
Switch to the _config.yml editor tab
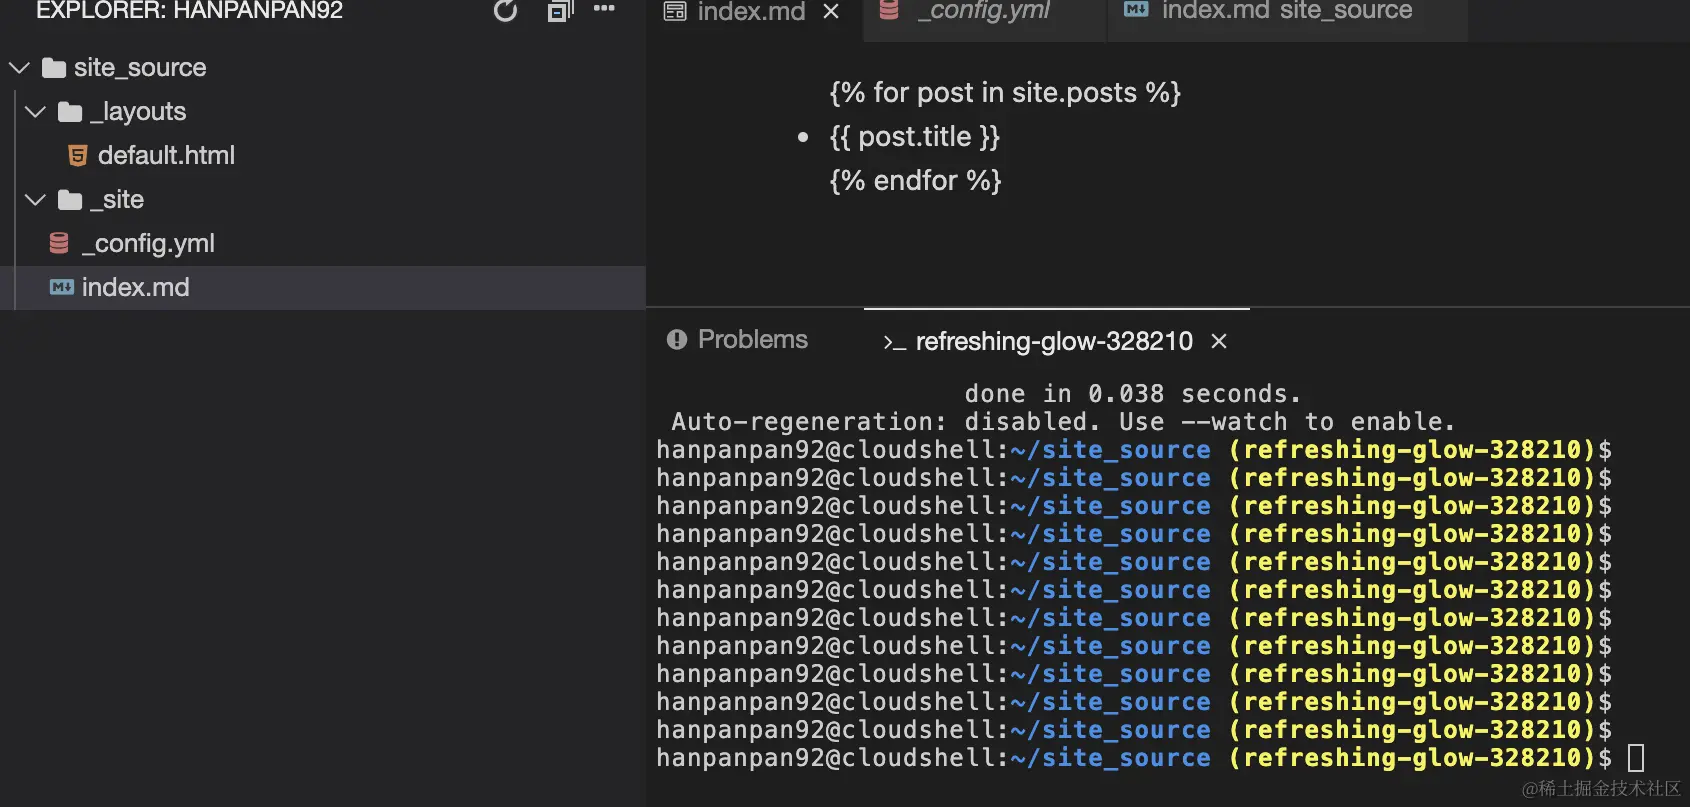tap(985, 11)
